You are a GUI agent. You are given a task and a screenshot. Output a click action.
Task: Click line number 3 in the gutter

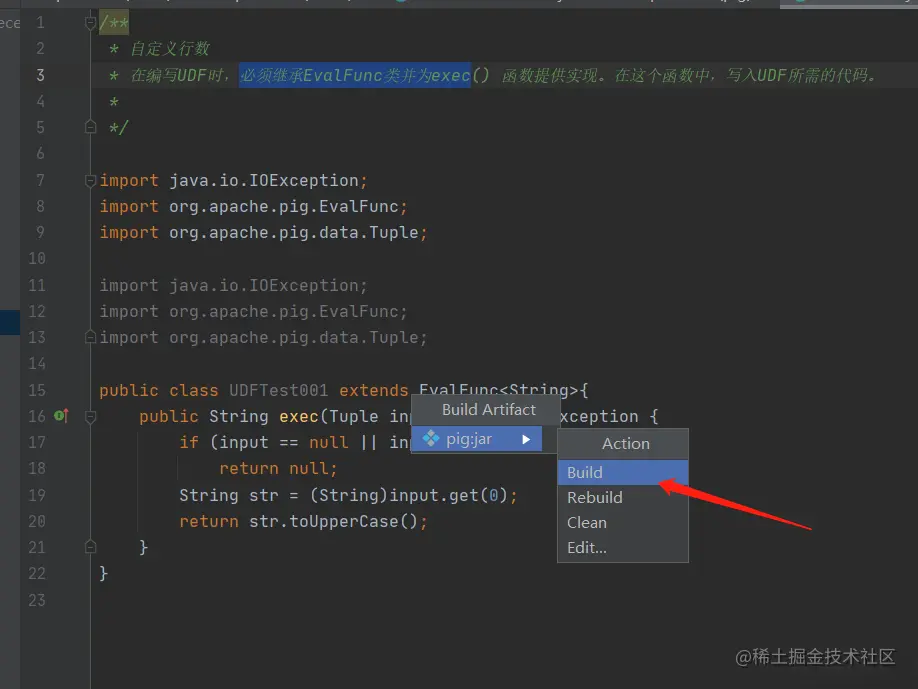point(40,75)
